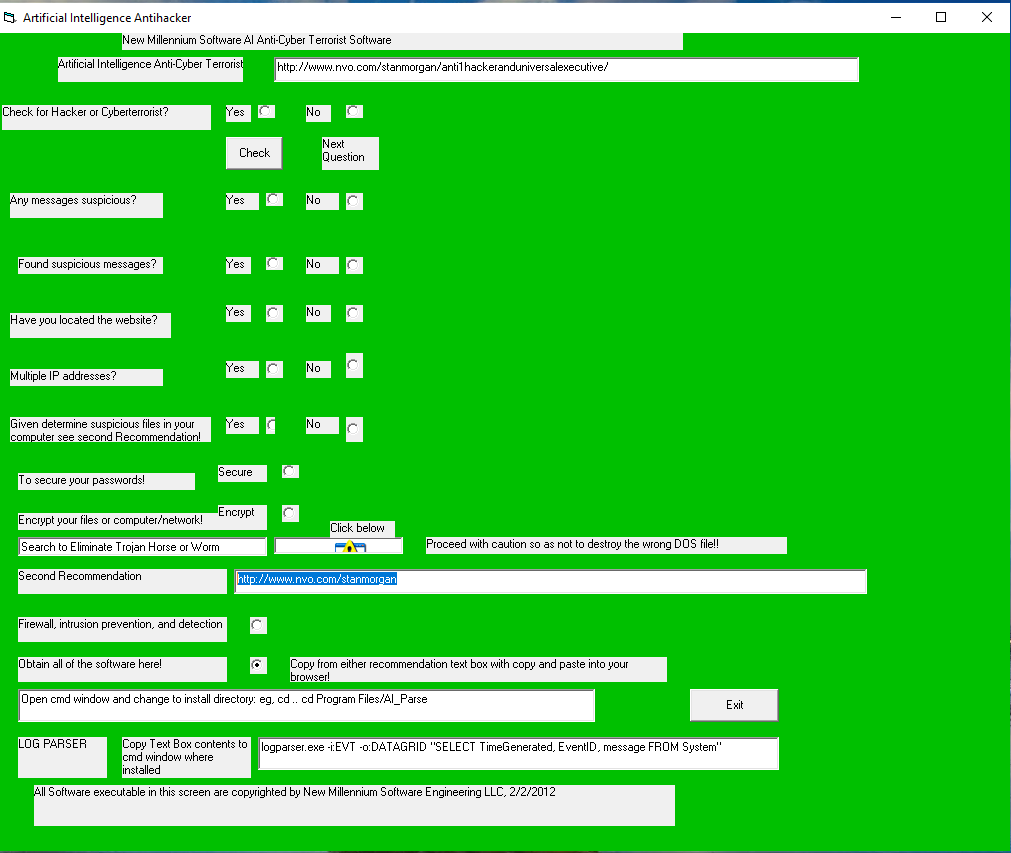Click To secure your passwords label
The image size is (1011, 853).
pos(106,481)
